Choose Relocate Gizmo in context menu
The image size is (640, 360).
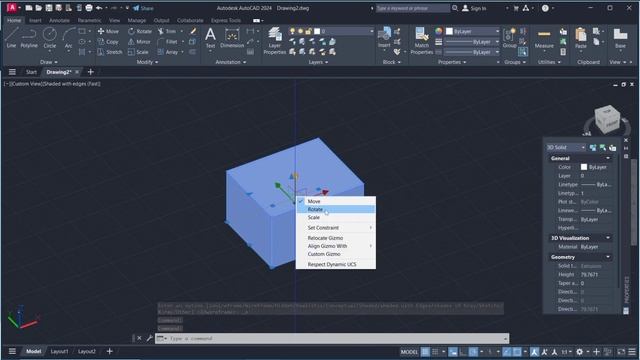point(336,238)
